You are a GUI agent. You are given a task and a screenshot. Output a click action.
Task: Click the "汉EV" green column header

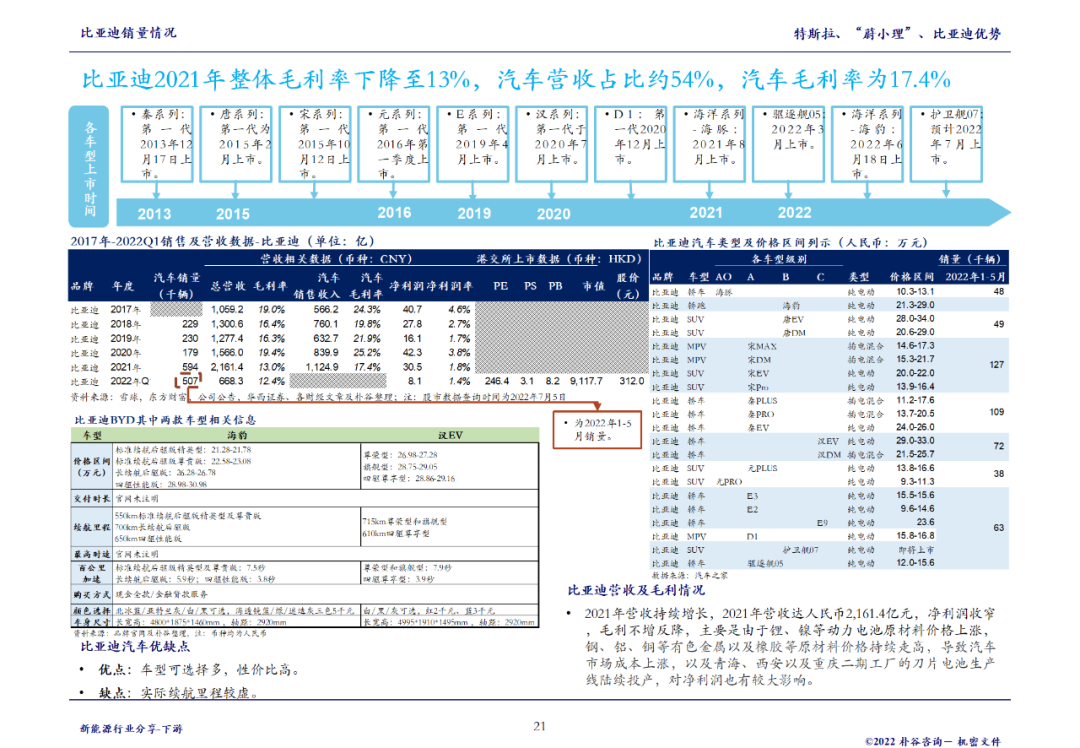pos(450,435)
